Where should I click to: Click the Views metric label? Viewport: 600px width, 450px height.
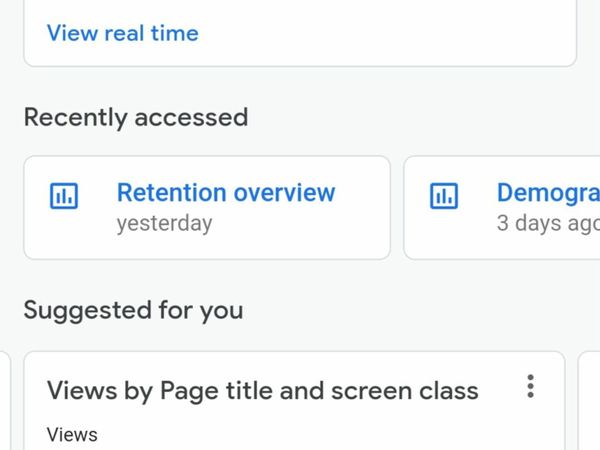(72, 434)
